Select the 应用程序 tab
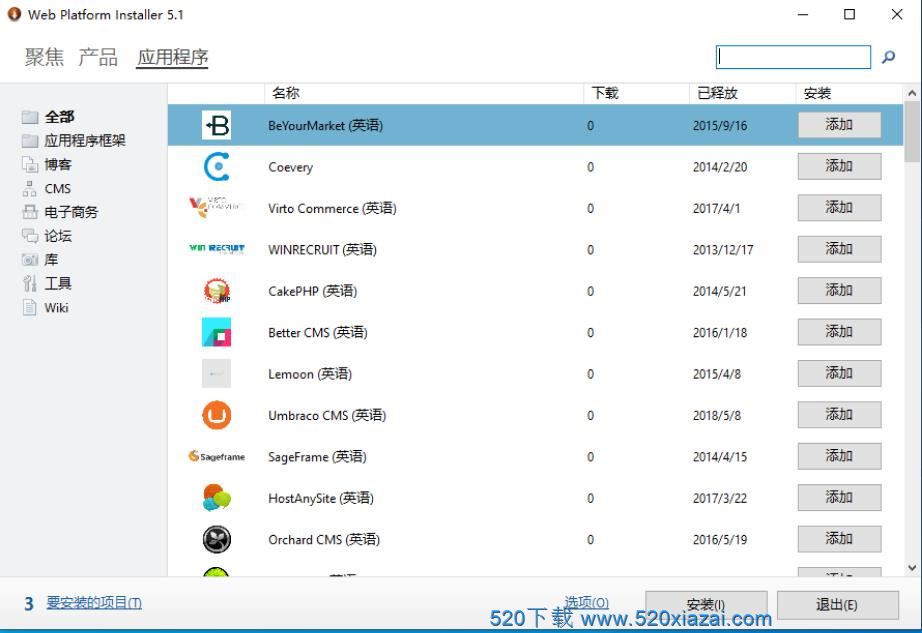 [x=172, y=57]
